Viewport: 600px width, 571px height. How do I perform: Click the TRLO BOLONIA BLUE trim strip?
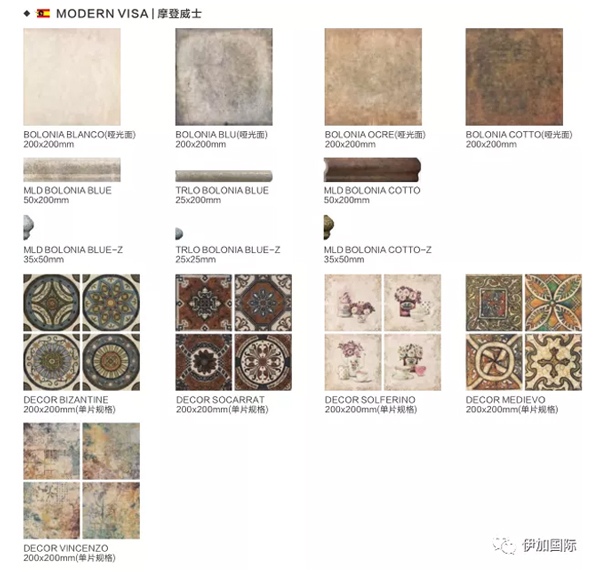coord(224,176)
